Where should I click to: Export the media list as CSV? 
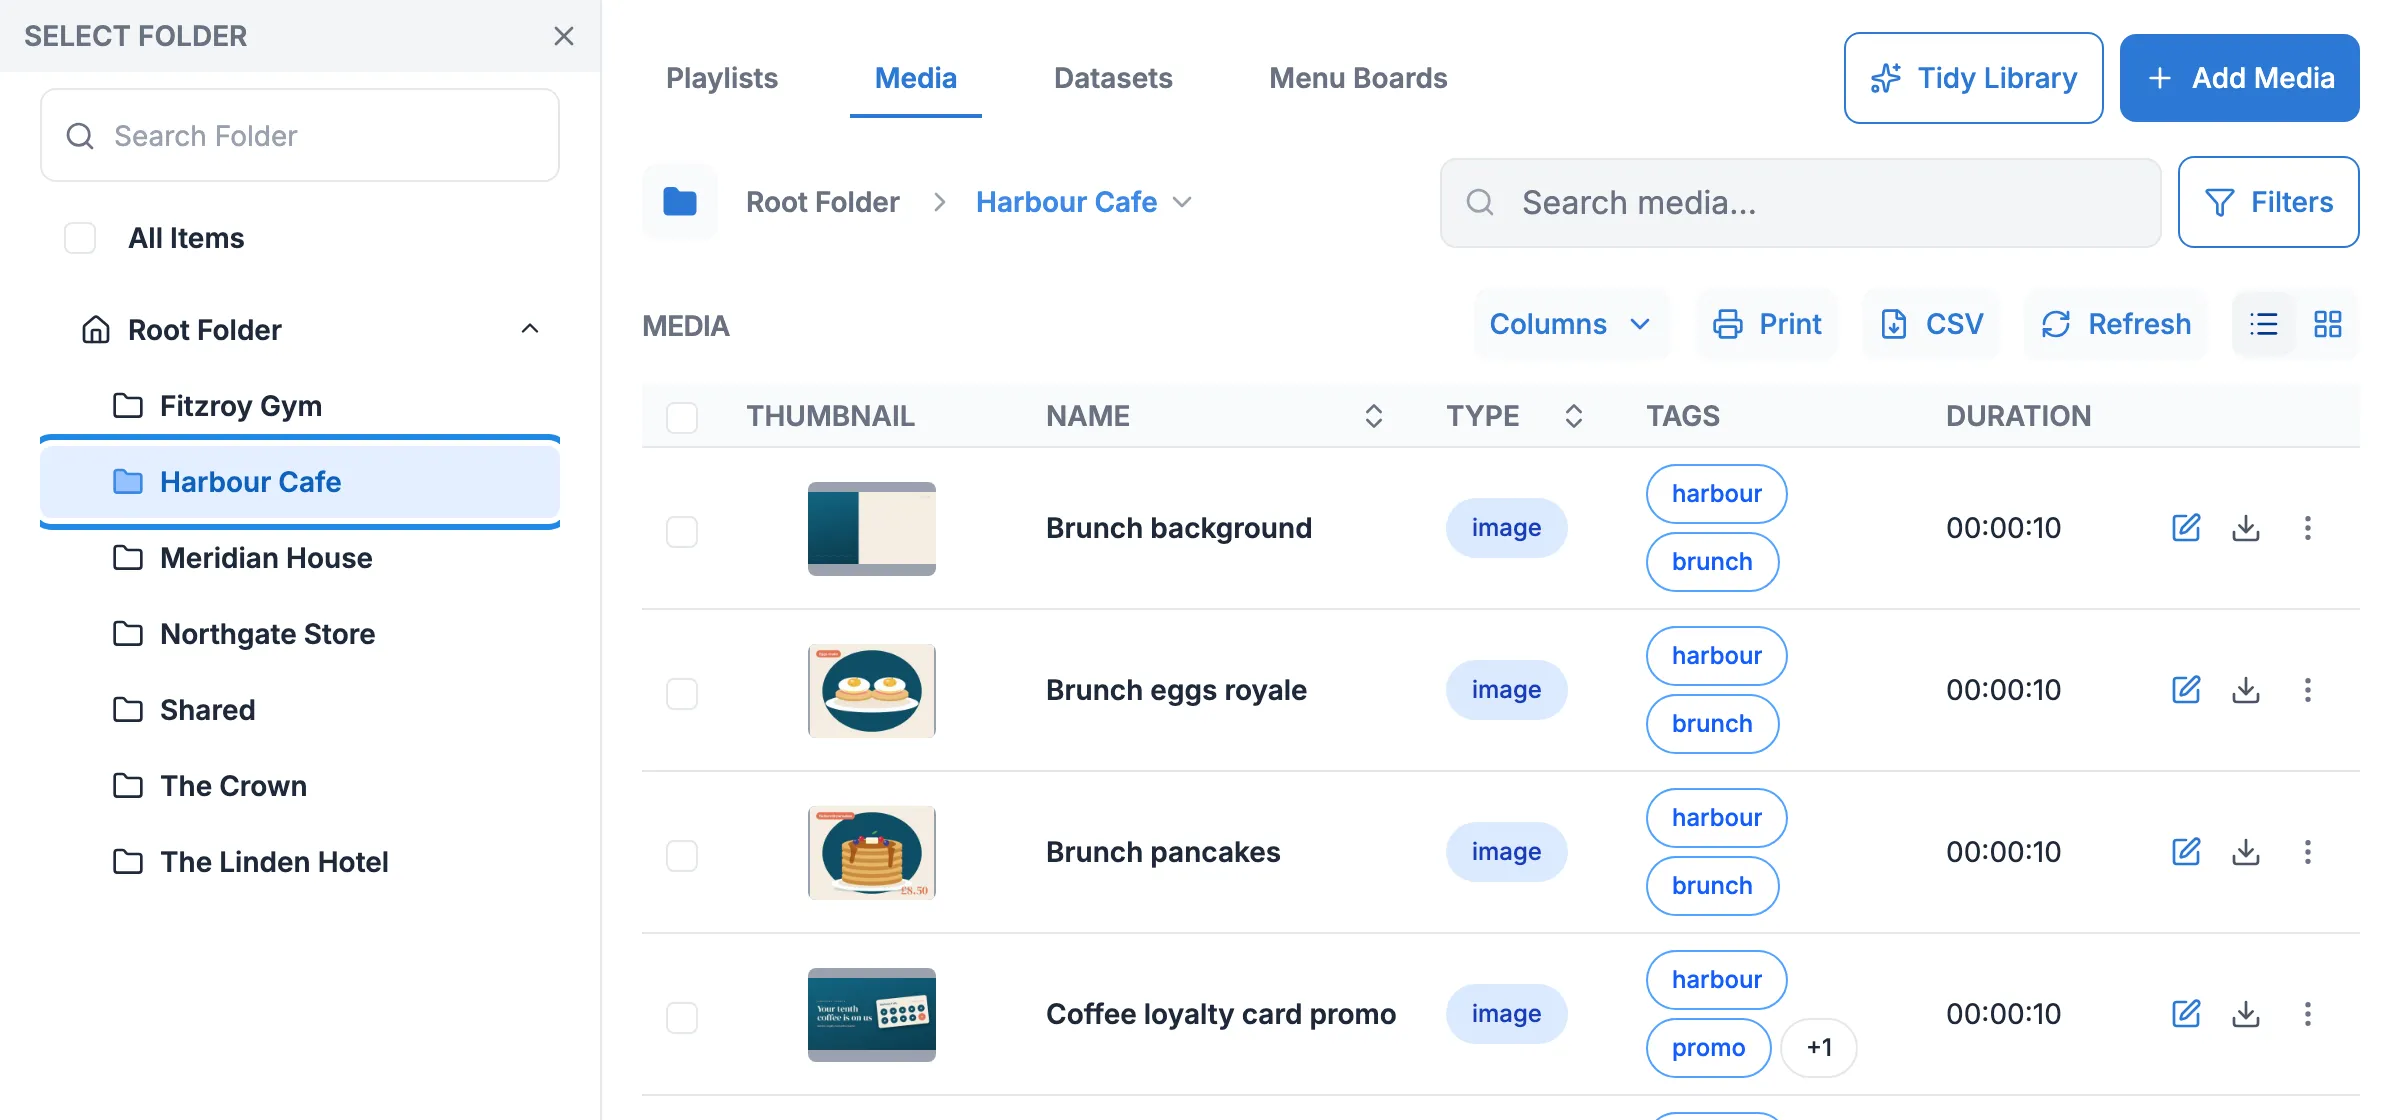[x=1931, y=324]
